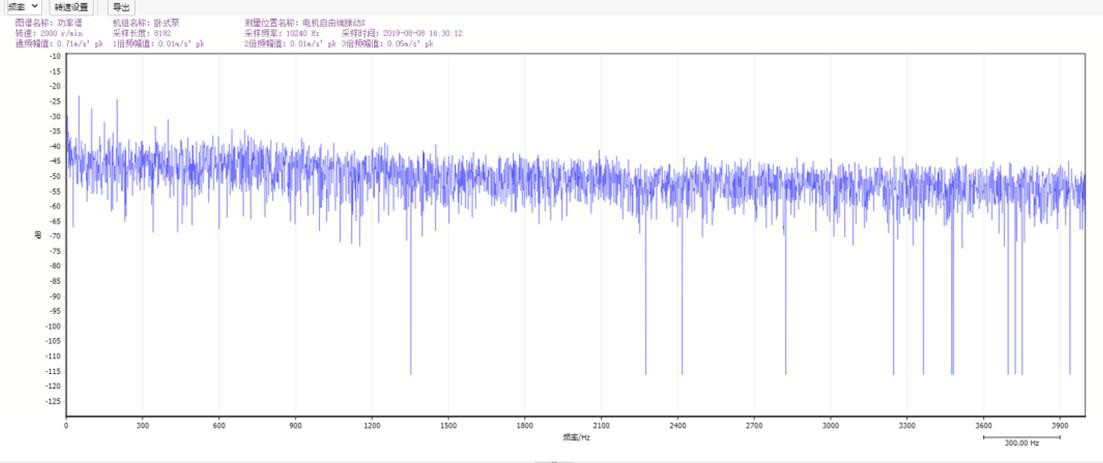Click the 300.00 Hz scale bar
Image resolution: width=1103 pixels, height=463 pixels.
(1021, 440)
